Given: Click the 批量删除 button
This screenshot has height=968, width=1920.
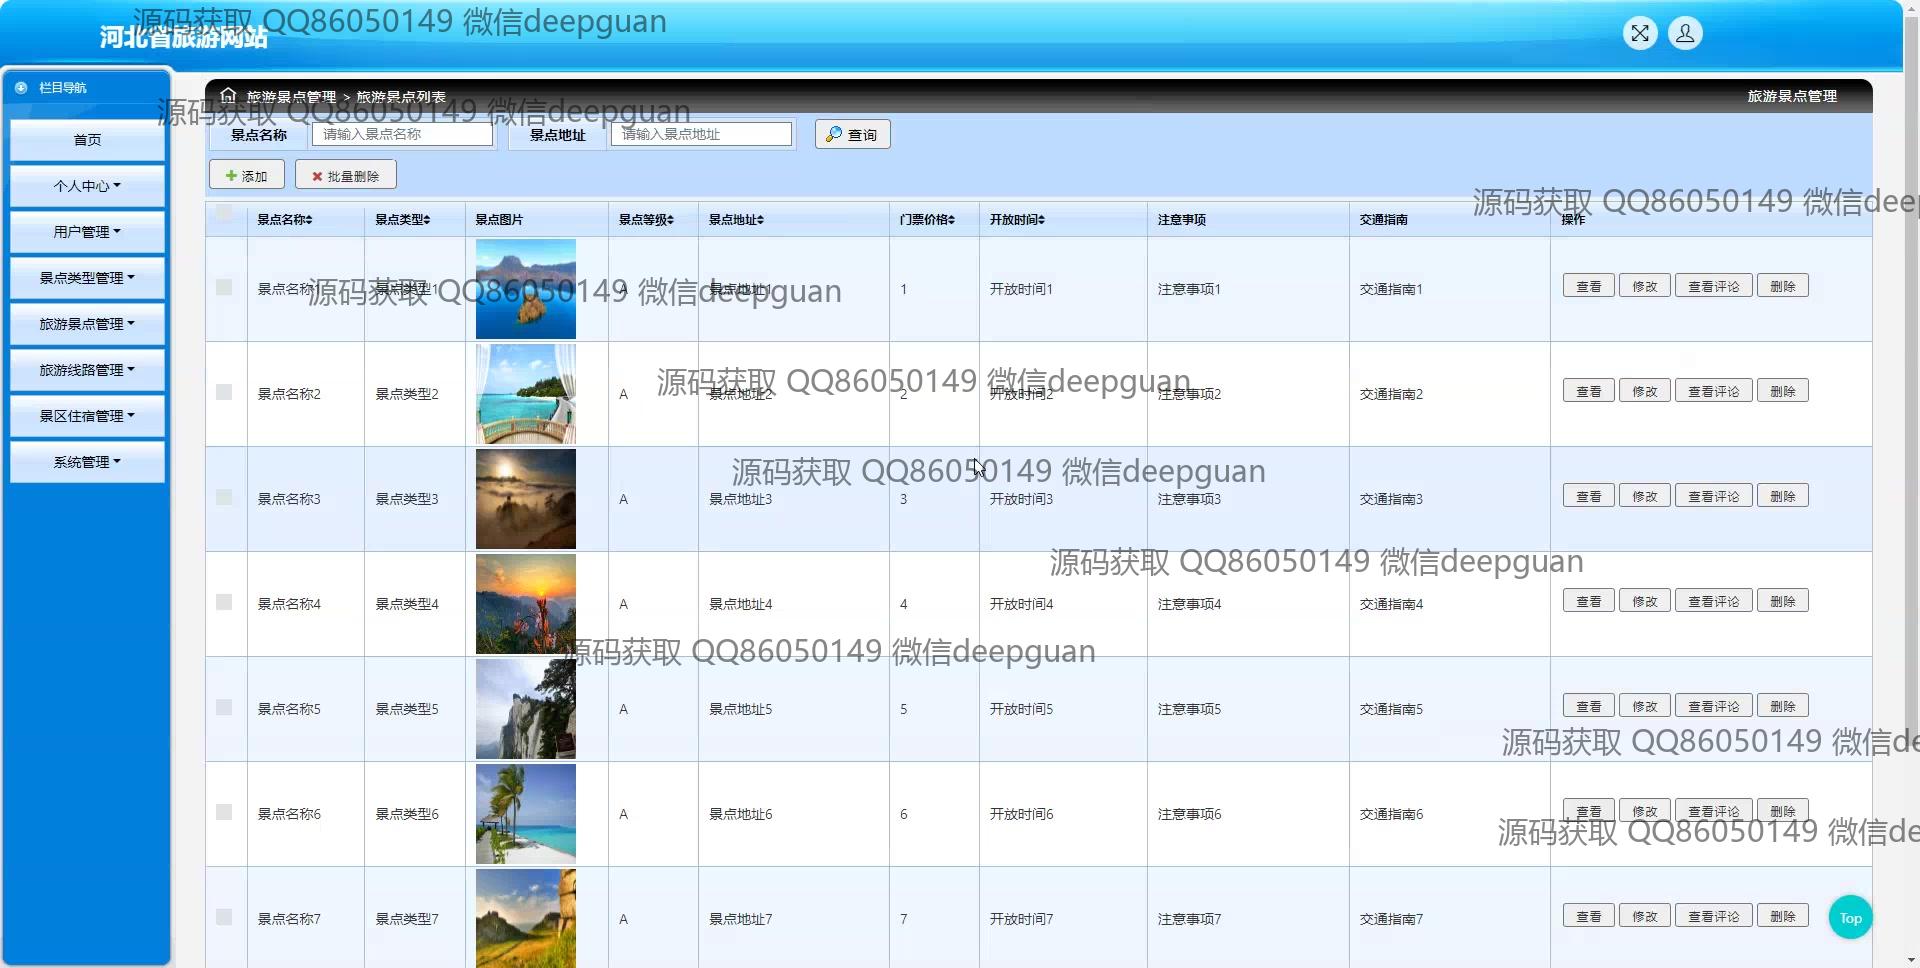Looking at the screenshot, I should pos(345,176).
